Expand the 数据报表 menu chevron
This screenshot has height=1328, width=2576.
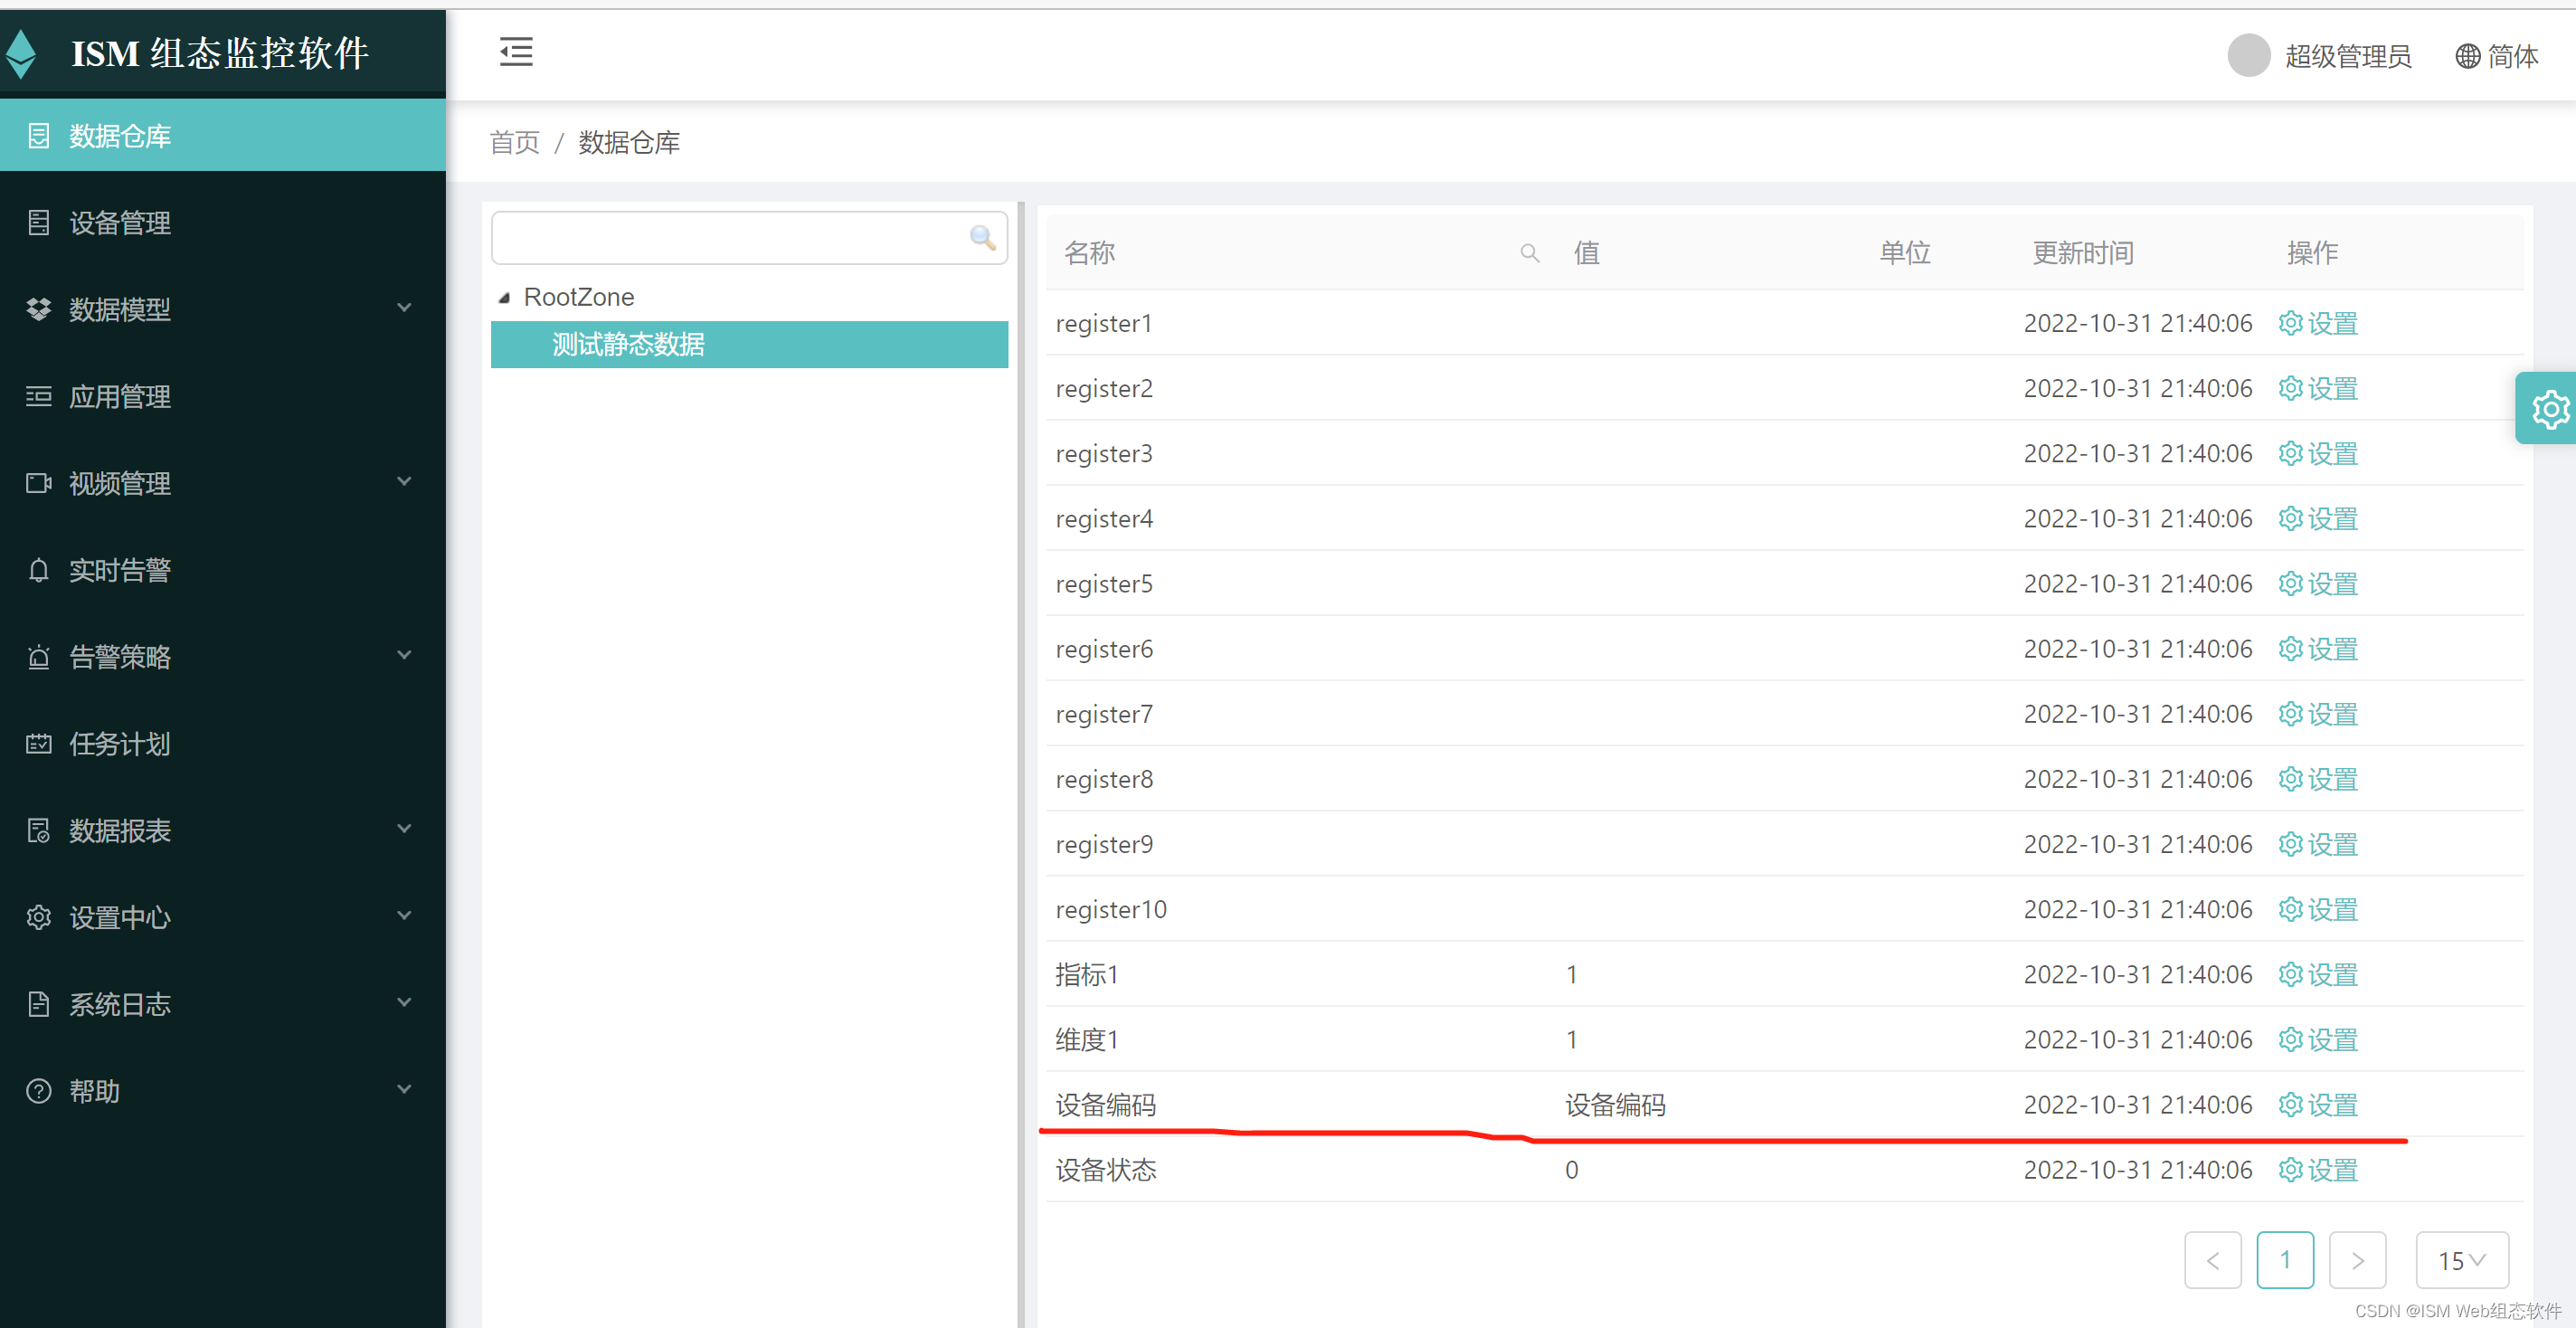[x=404, y=829]
